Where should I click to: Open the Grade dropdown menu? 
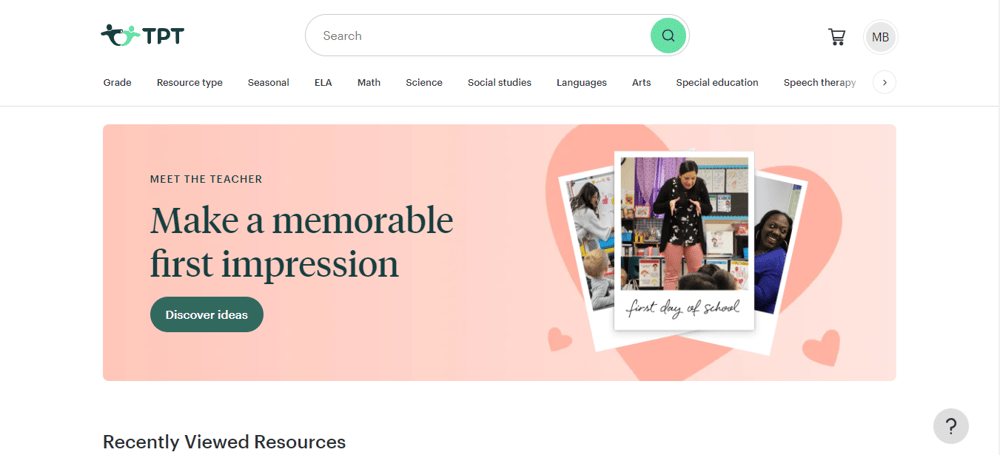[x=117, y=82]
